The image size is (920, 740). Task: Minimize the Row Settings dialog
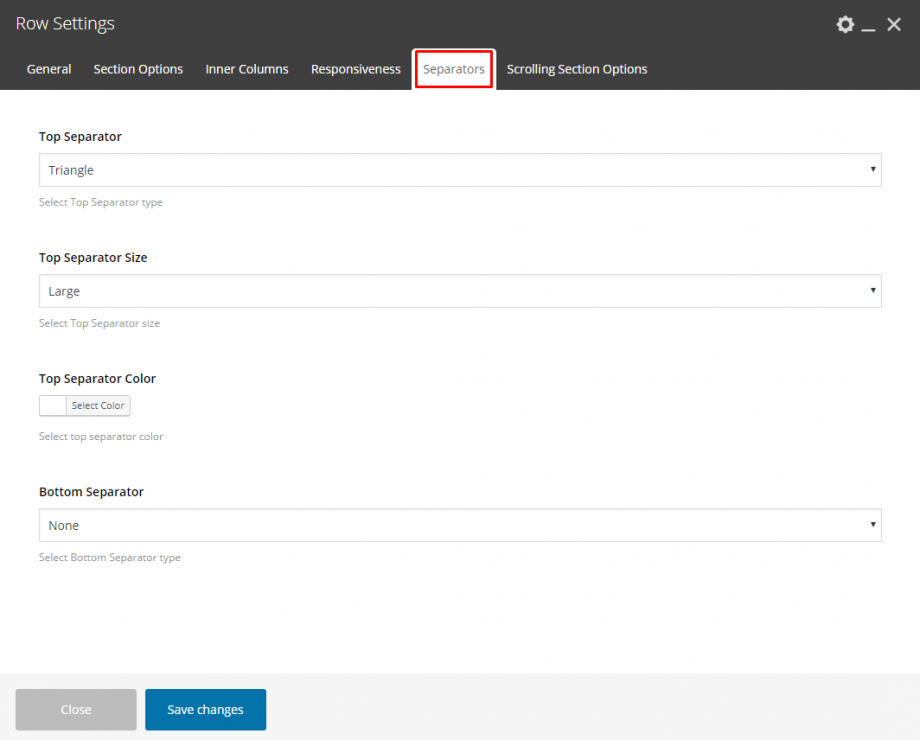pyautogui.click(x=868, y=29)
